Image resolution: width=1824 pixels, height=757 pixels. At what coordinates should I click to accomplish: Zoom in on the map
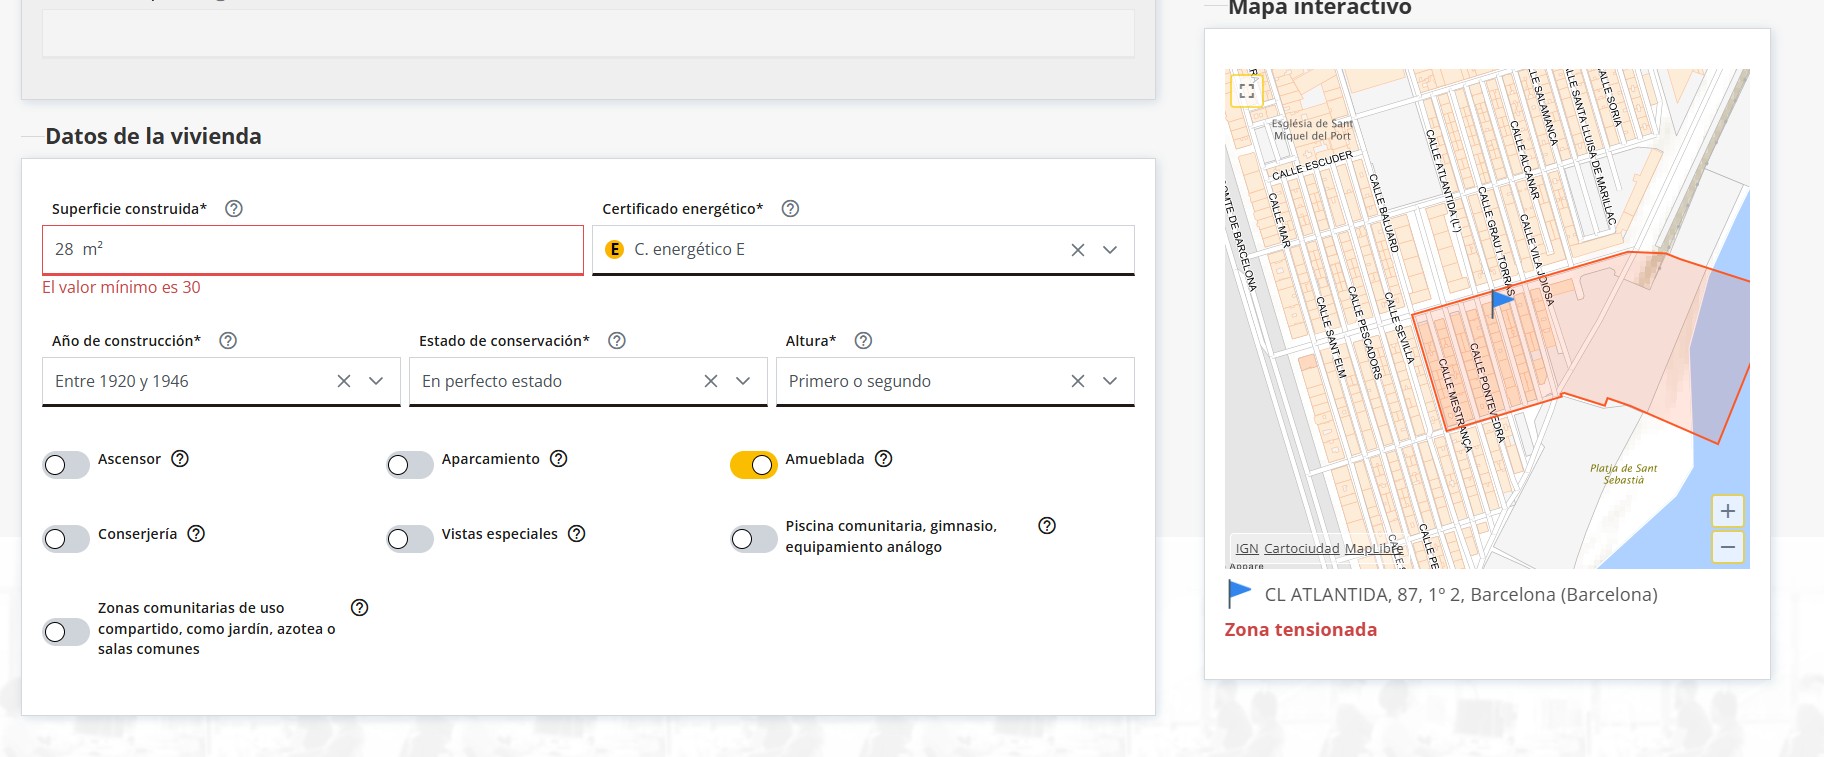coord(1728,511)
